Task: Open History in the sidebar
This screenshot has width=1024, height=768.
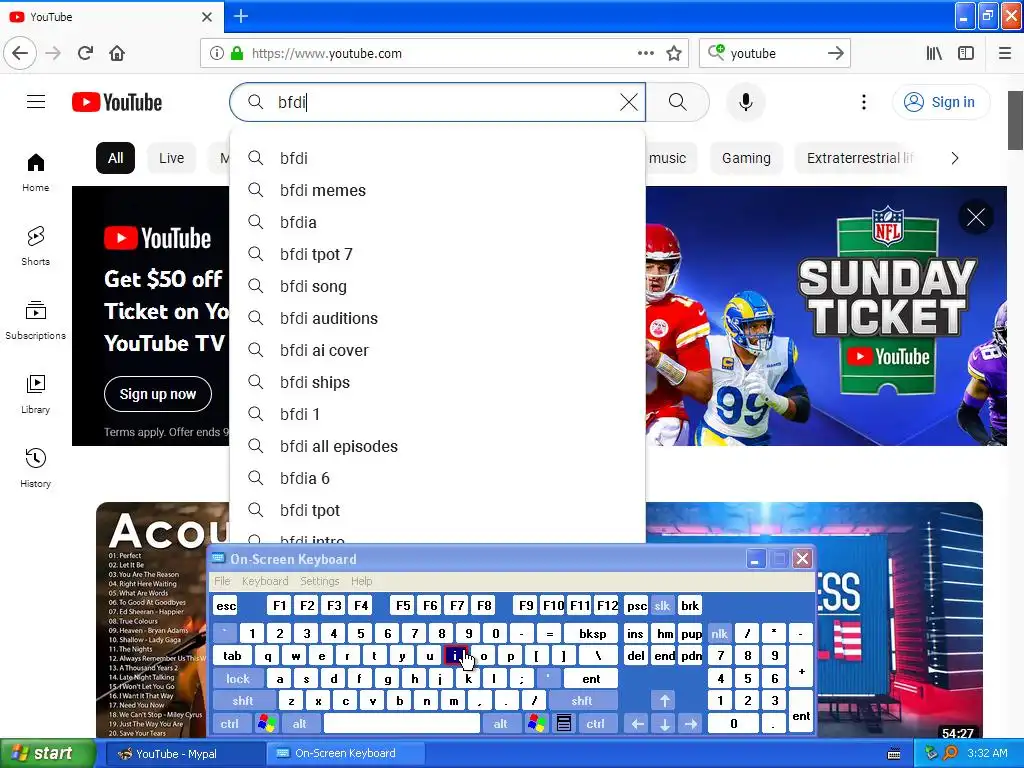Action: [35, 468]
